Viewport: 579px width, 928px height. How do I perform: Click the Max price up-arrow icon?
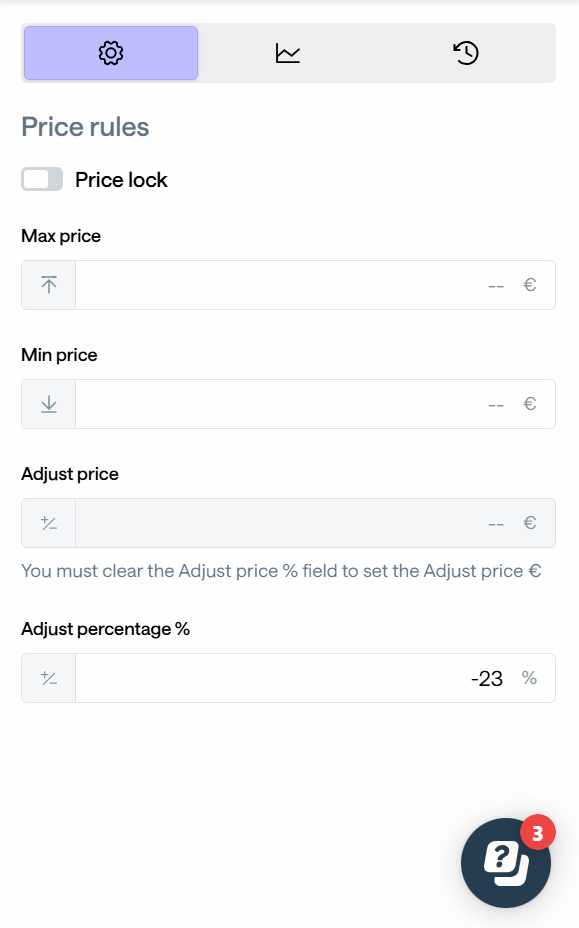point(49,285)
